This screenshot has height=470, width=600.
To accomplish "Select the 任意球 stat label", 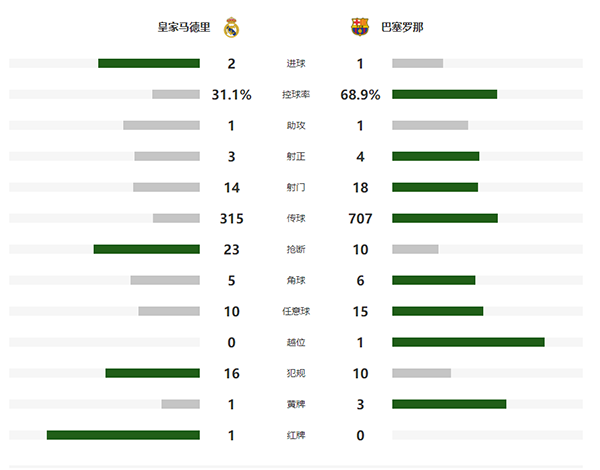I will point(296,311).
